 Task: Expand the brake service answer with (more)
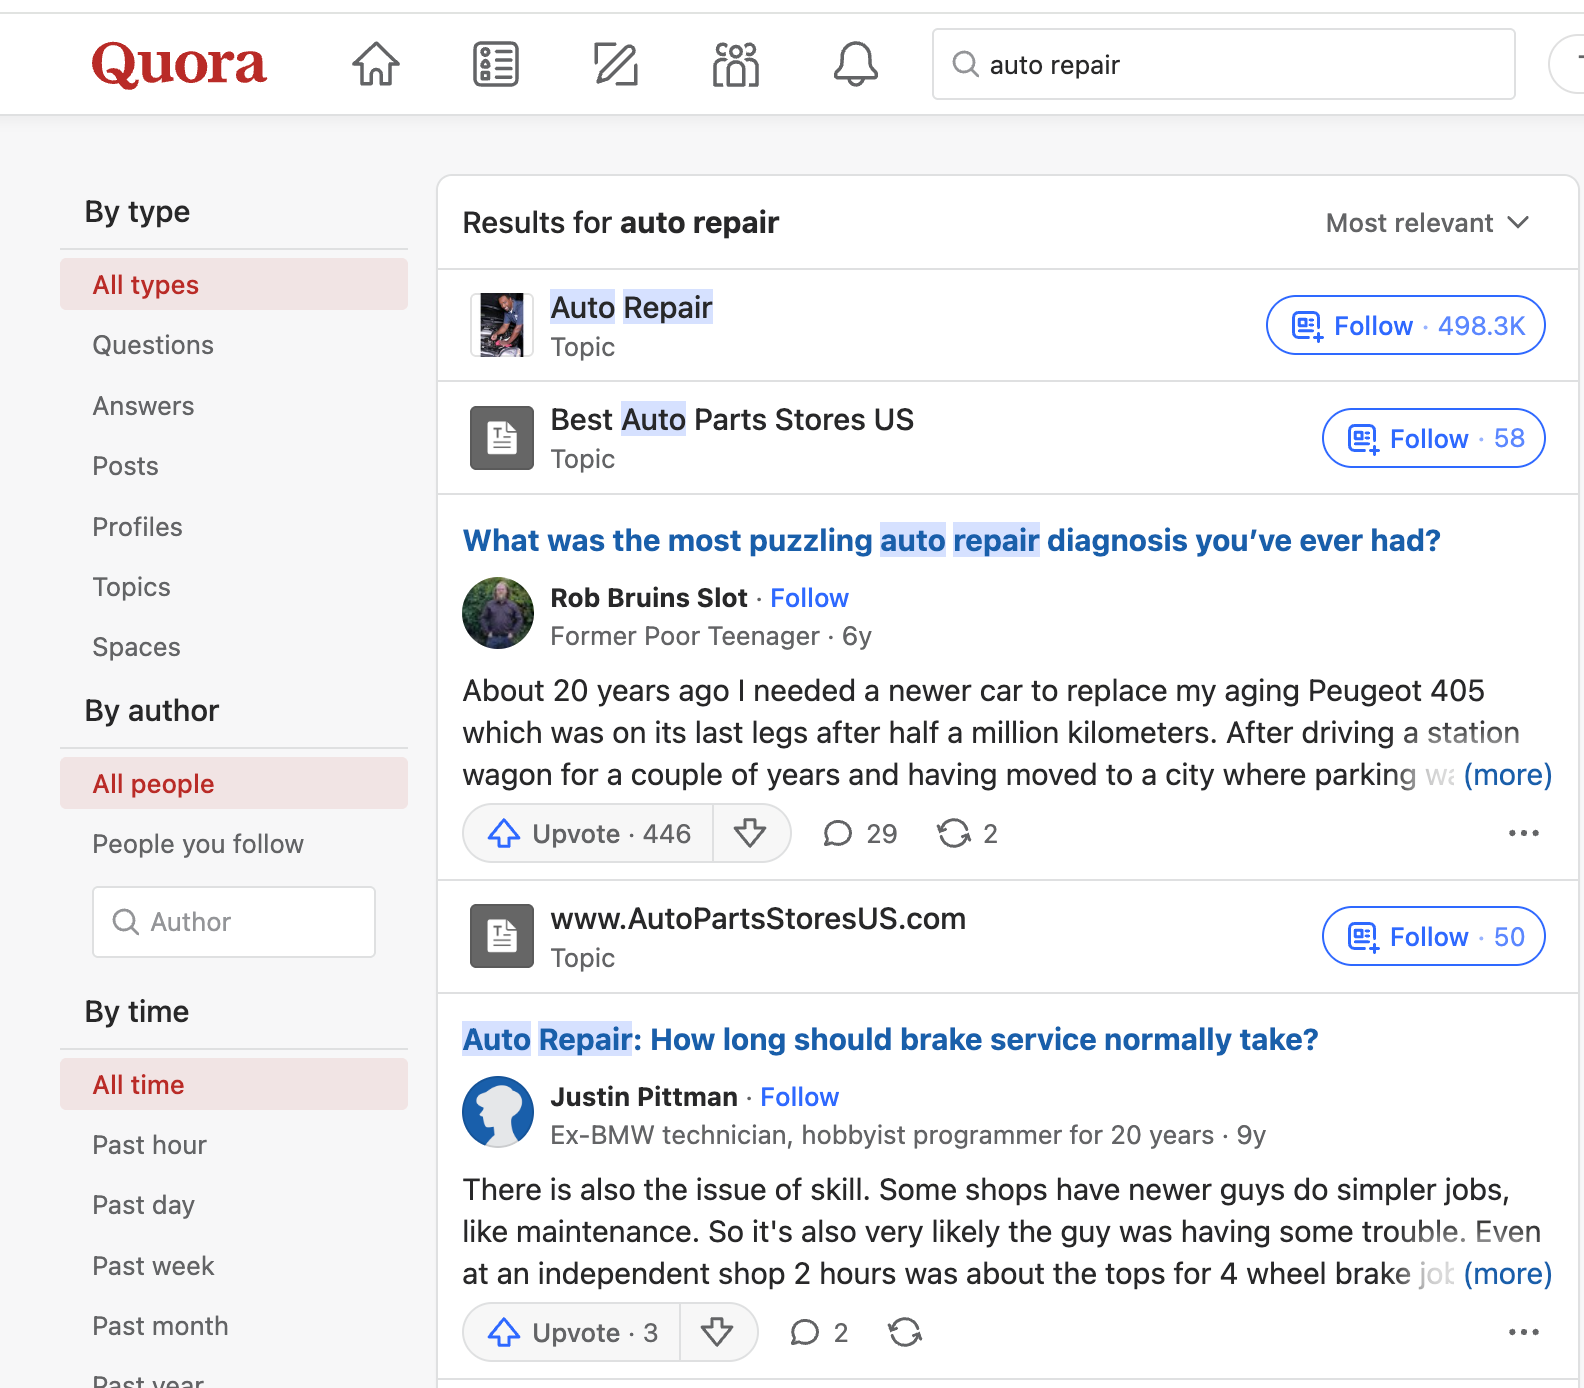point(1507,1274)
